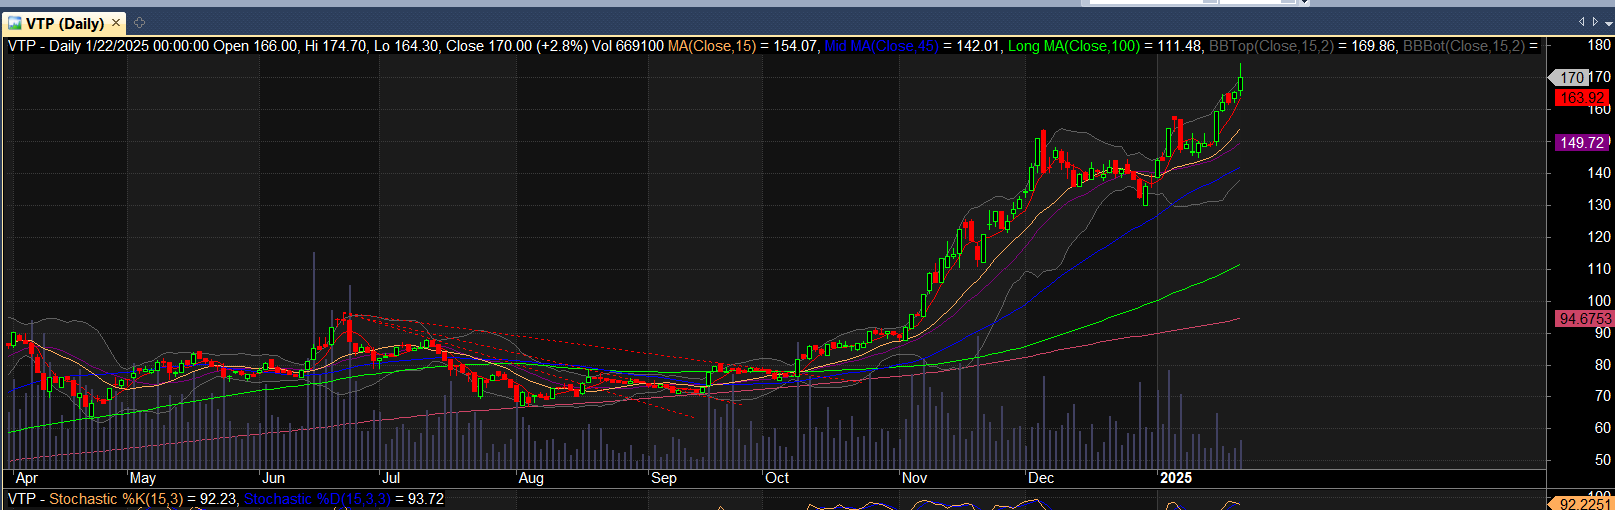Click the gray 170 last price marker
Image resolution: width=1615 pixels, height=510 pixels.
[x=1571, y=77]
